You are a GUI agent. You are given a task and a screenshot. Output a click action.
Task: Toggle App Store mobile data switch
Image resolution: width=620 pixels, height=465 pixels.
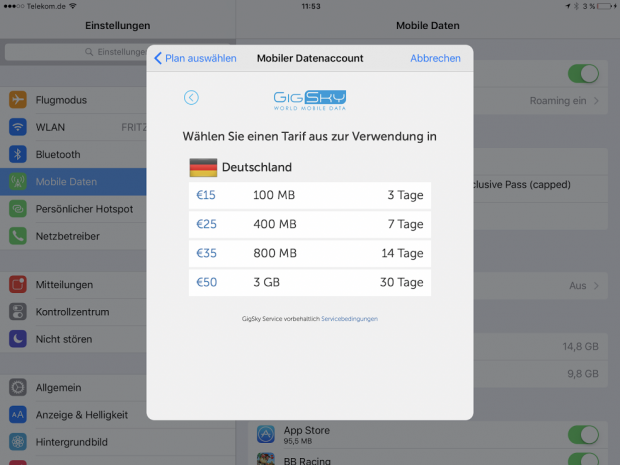click(583, 435)
